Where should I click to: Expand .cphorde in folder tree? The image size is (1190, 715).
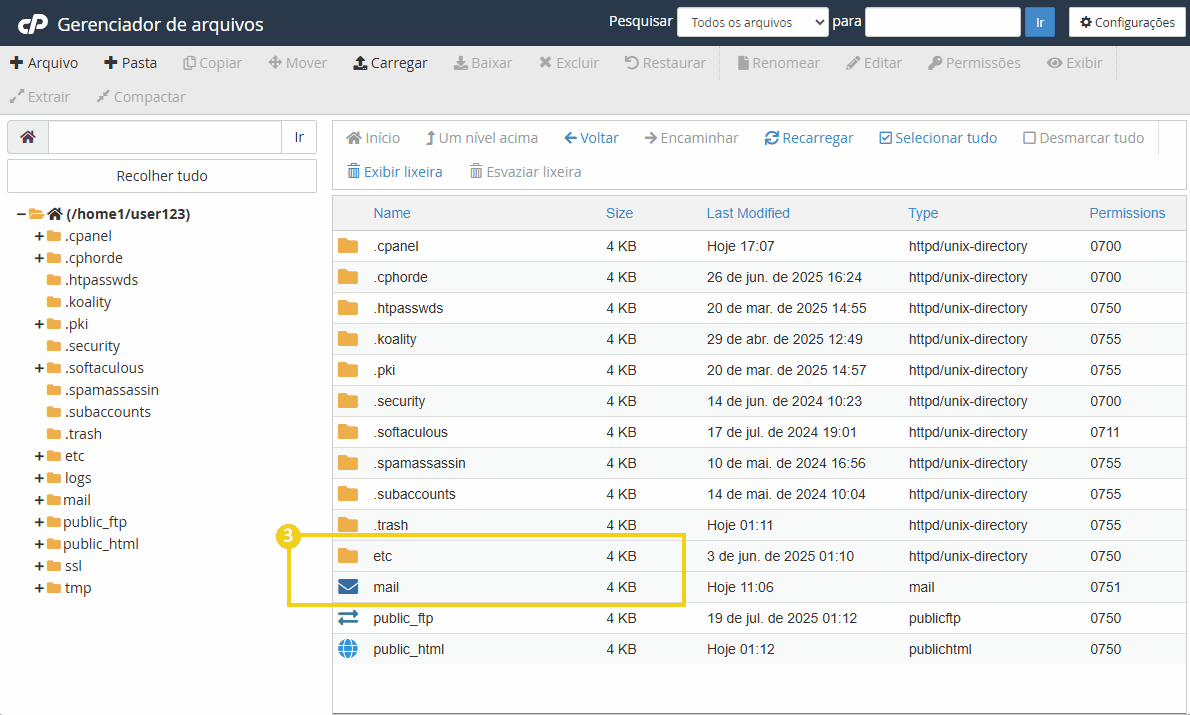[x=39, y=258]
